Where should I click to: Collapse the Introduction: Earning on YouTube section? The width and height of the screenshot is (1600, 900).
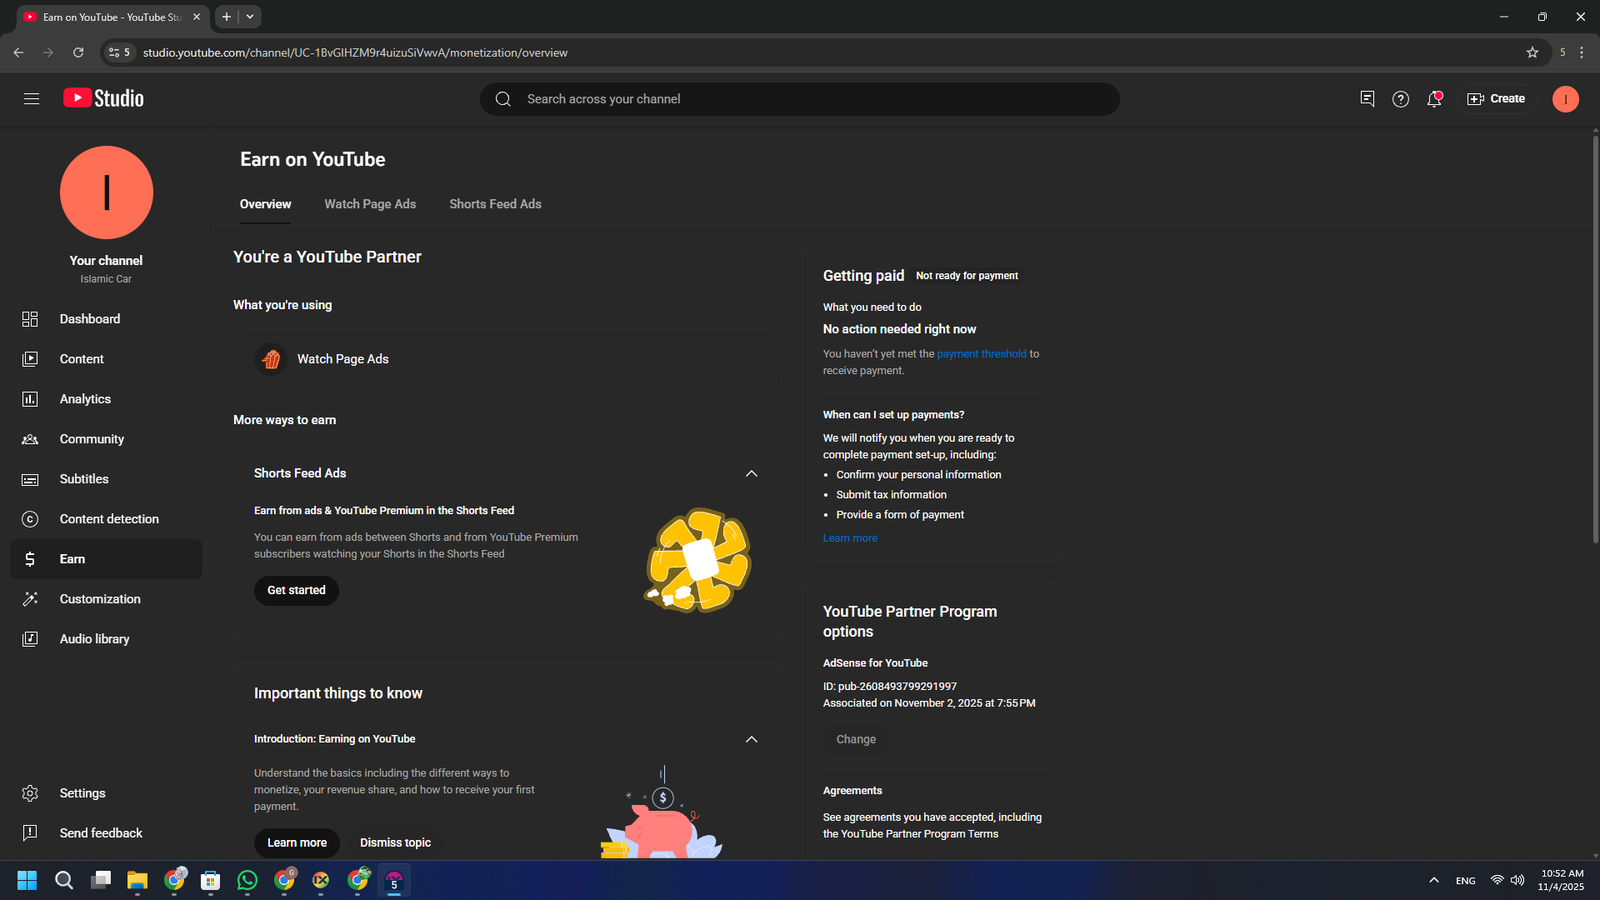[x=752, y=739]
